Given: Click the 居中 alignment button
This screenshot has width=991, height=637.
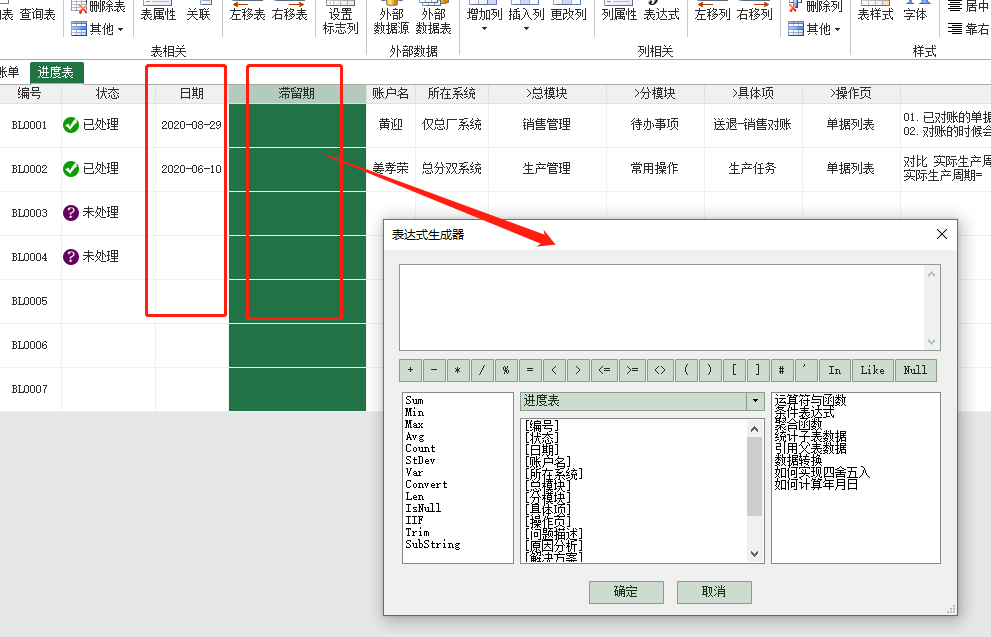Looking at the screenshot, I should 969,7.
